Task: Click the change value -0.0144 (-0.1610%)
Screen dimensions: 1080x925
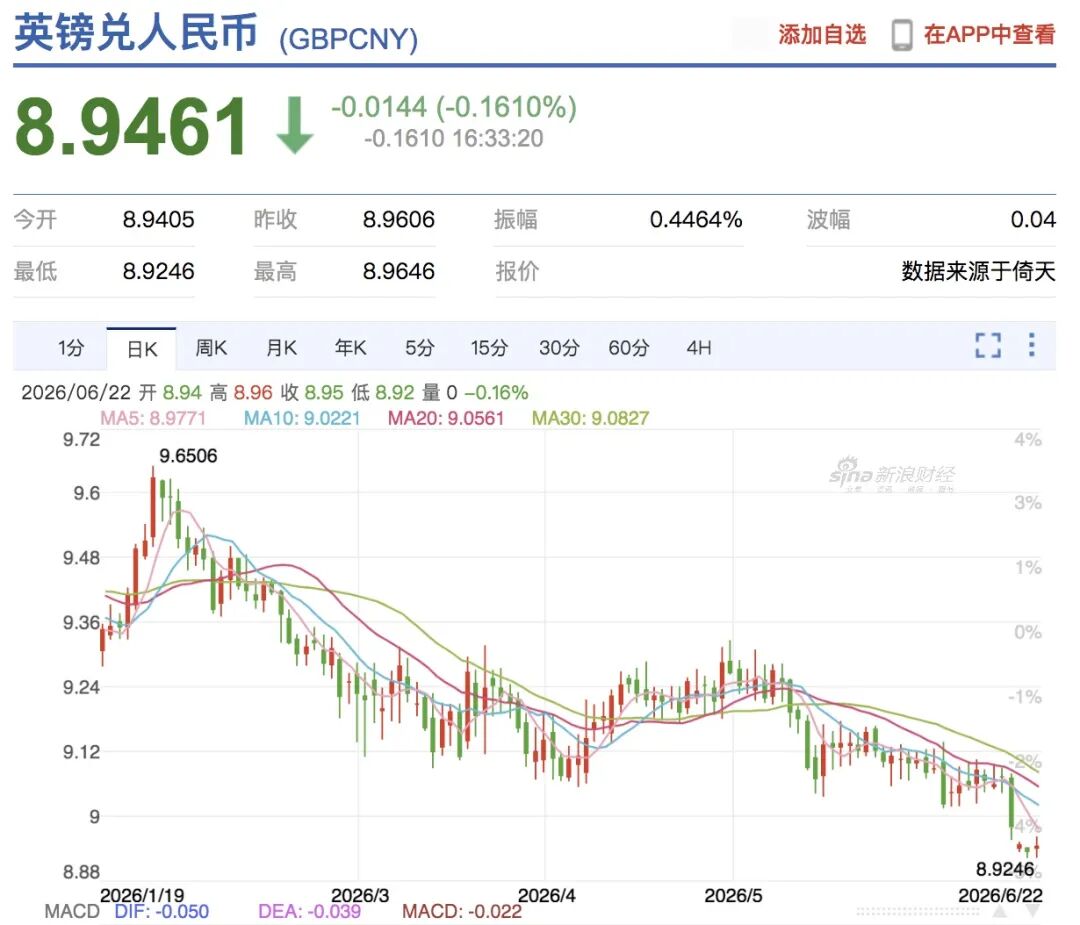Action: tap(454, 107)
